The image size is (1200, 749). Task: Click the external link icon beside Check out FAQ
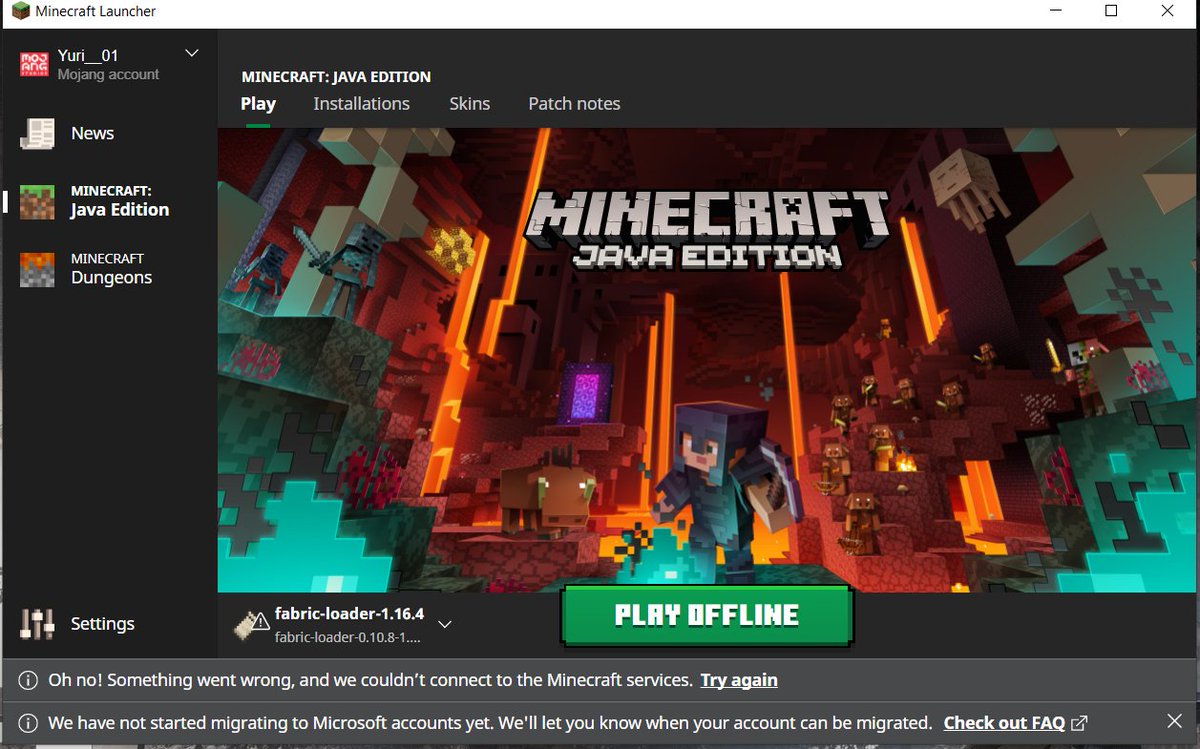pos(1079,723)
